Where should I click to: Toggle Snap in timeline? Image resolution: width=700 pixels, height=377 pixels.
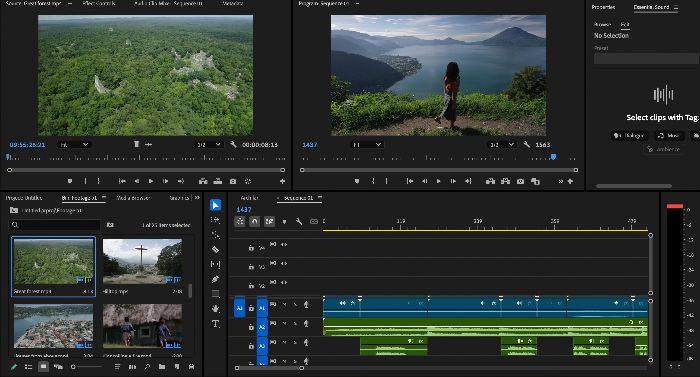click(254, 222)
